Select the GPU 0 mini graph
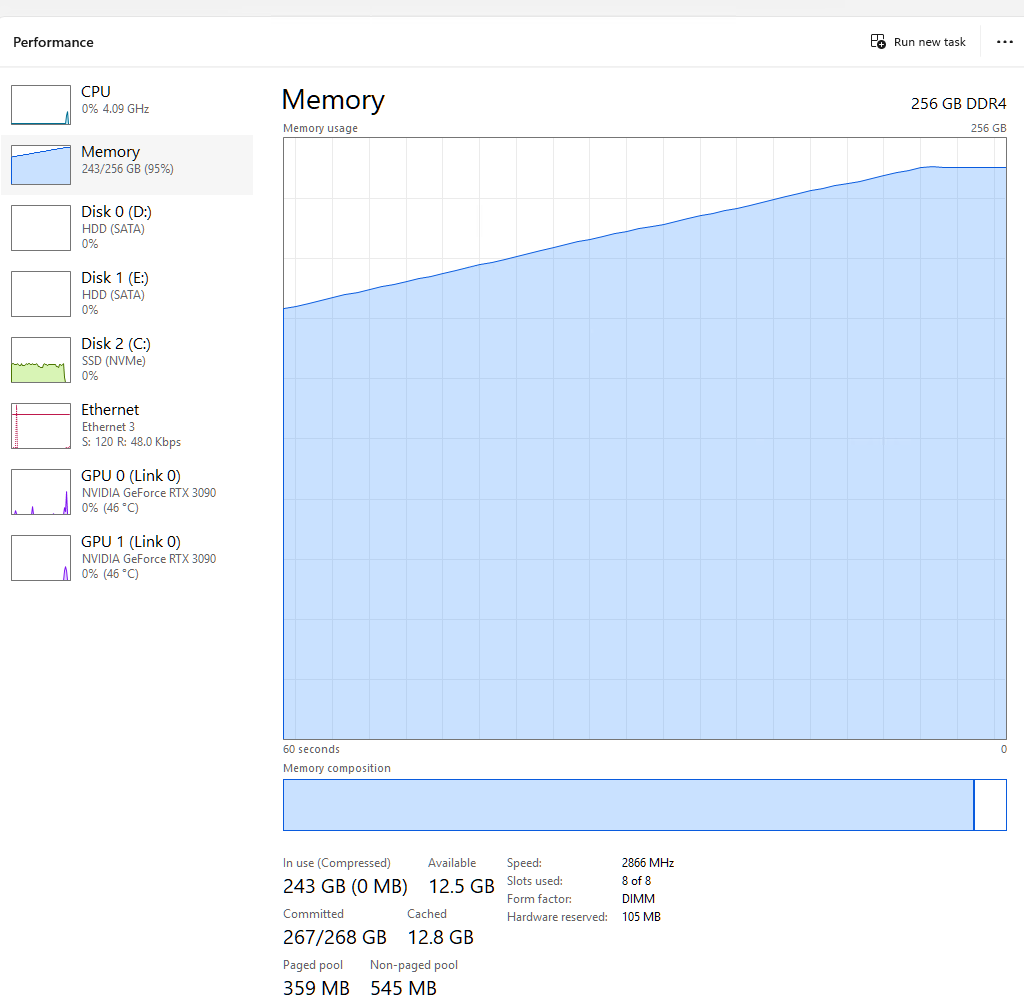 (40, 492)
